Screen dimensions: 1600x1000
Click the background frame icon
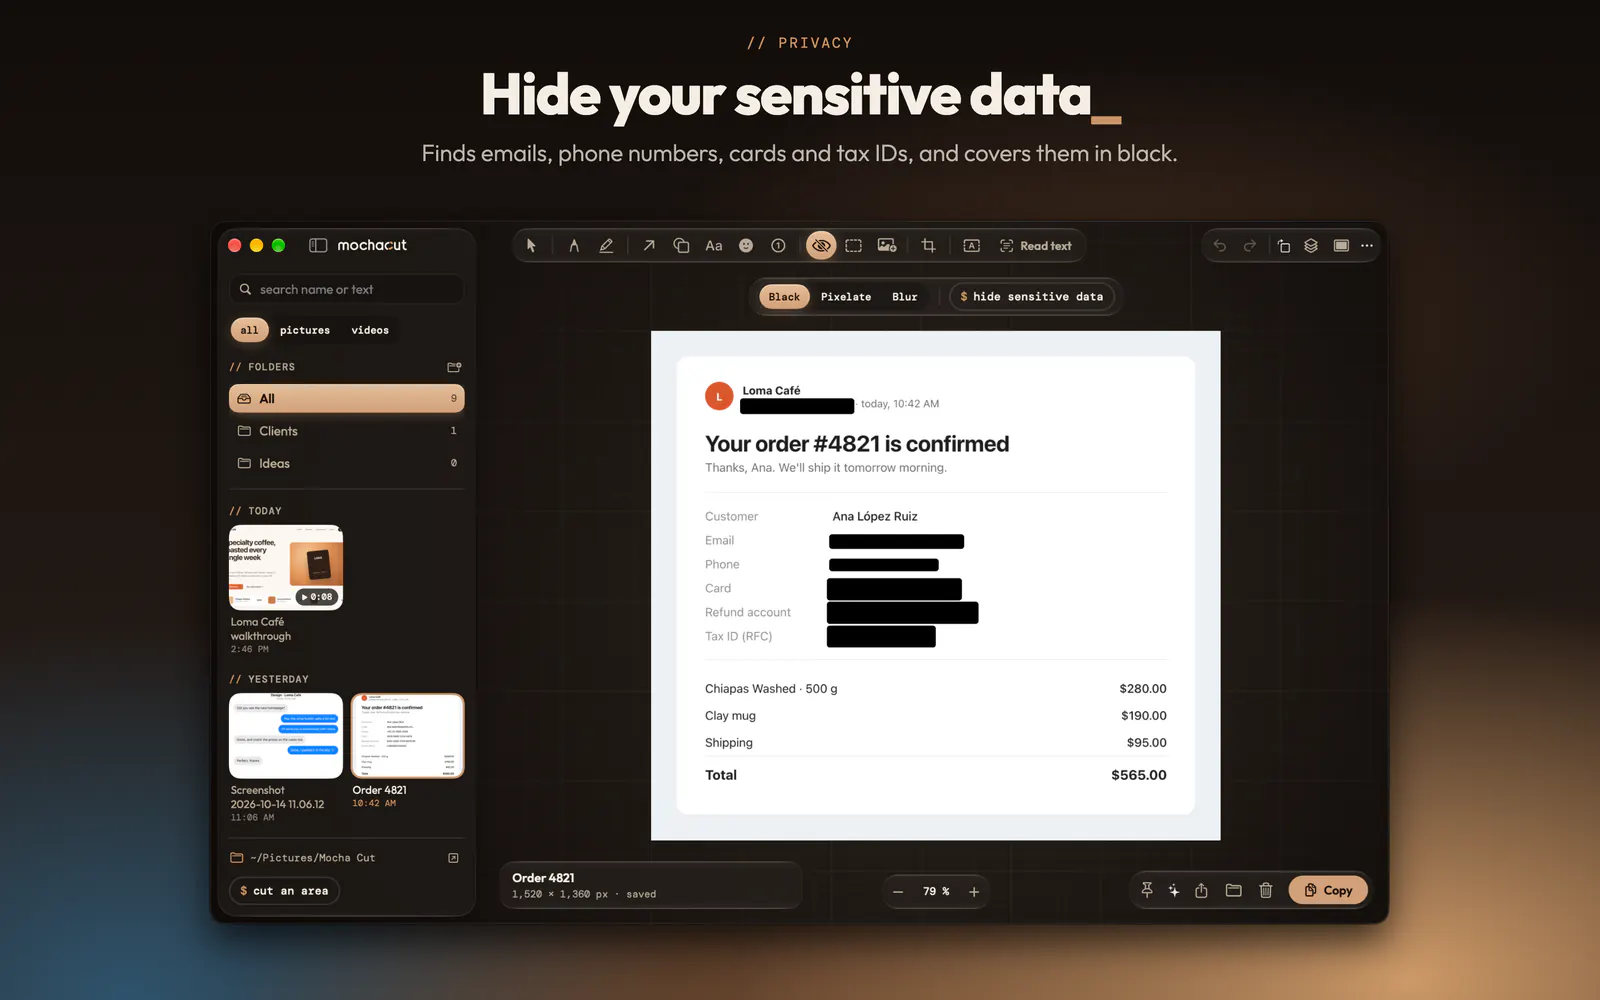pyautogui.click(x=1341, y=246)
